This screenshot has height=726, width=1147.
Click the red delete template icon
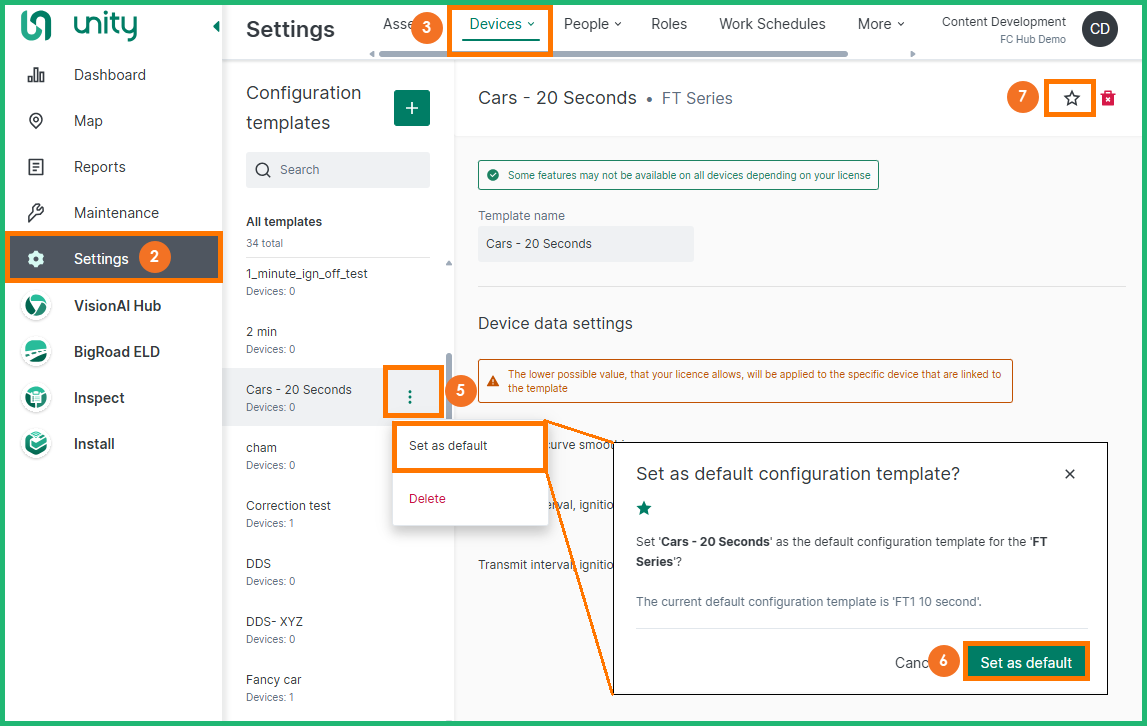coord(1108,98)
